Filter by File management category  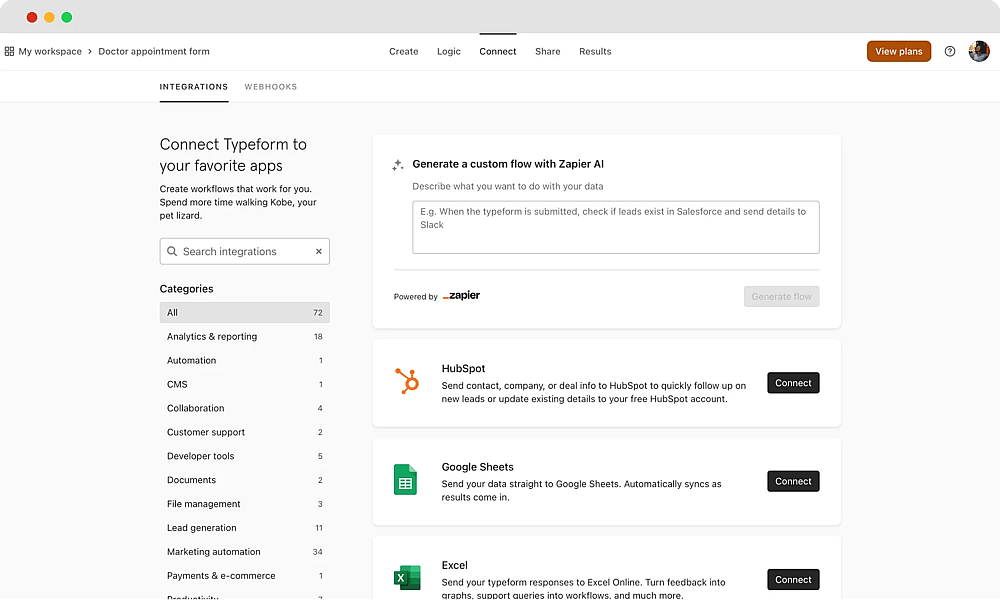point(244,504)
